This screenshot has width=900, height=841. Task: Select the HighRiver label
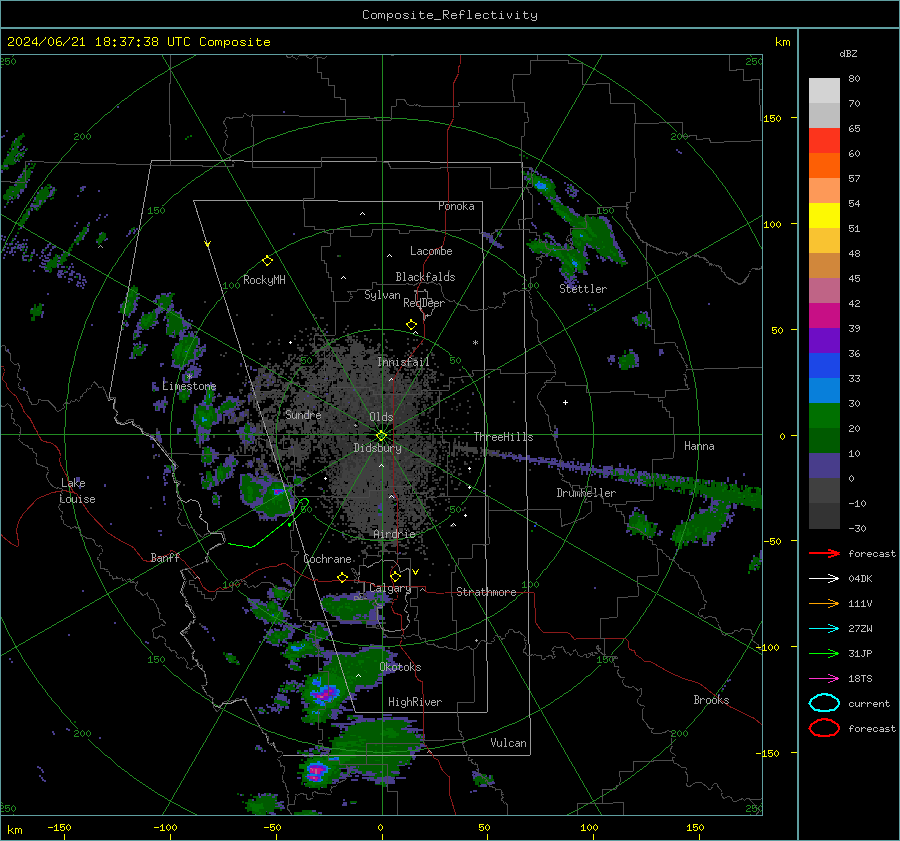415,702
